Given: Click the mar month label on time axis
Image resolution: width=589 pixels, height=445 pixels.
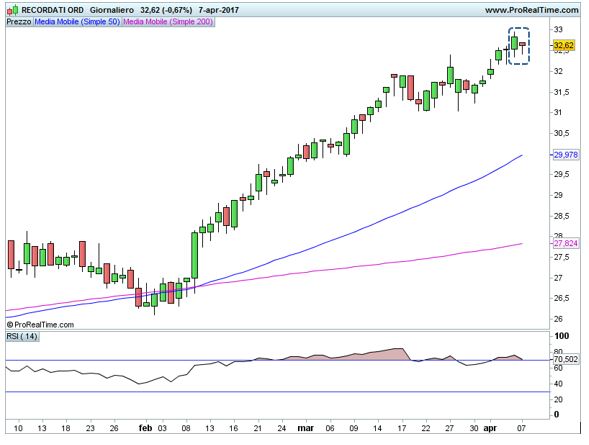Looking at the screenshot, I should 305,428.
